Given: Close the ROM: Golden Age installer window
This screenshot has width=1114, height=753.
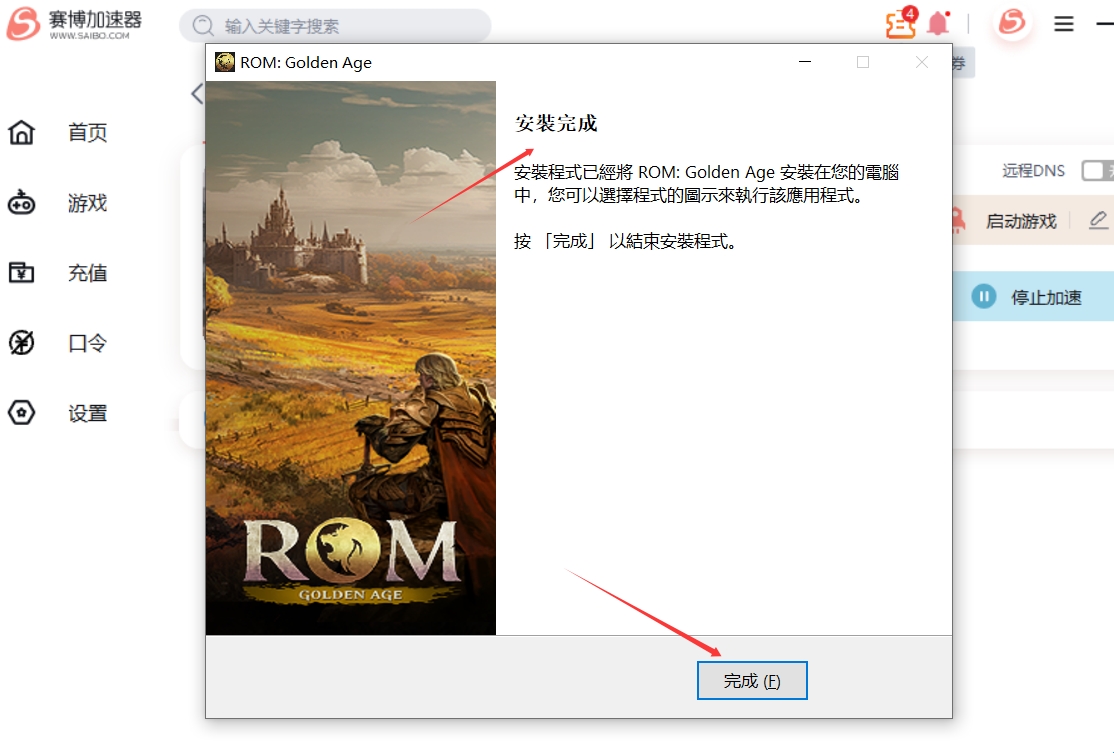Looking at the screenshot, I should [921, 63].
